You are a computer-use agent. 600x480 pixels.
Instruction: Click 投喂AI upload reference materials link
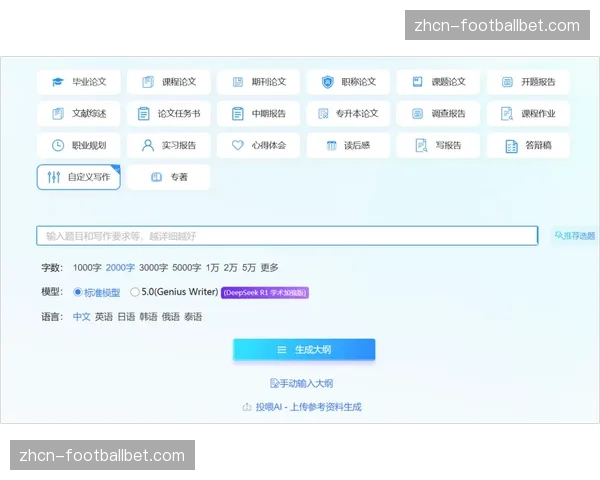coord(302,407)
